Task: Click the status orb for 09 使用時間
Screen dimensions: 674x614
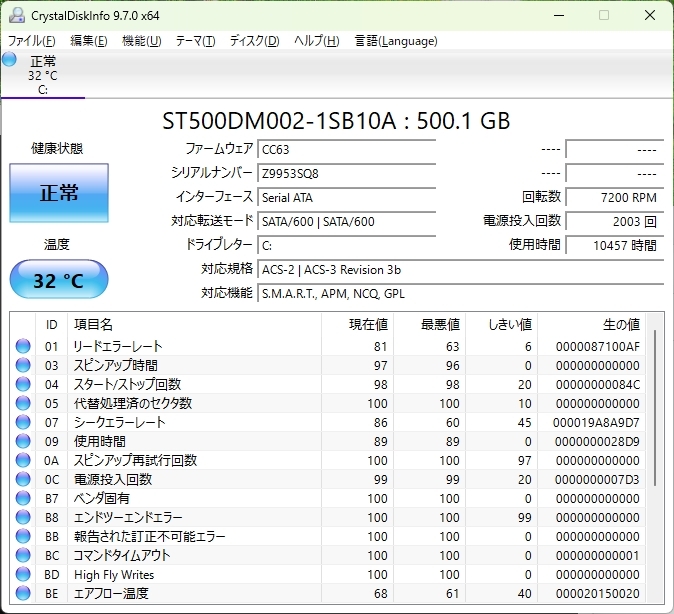Action: click(x=23, y=441)
